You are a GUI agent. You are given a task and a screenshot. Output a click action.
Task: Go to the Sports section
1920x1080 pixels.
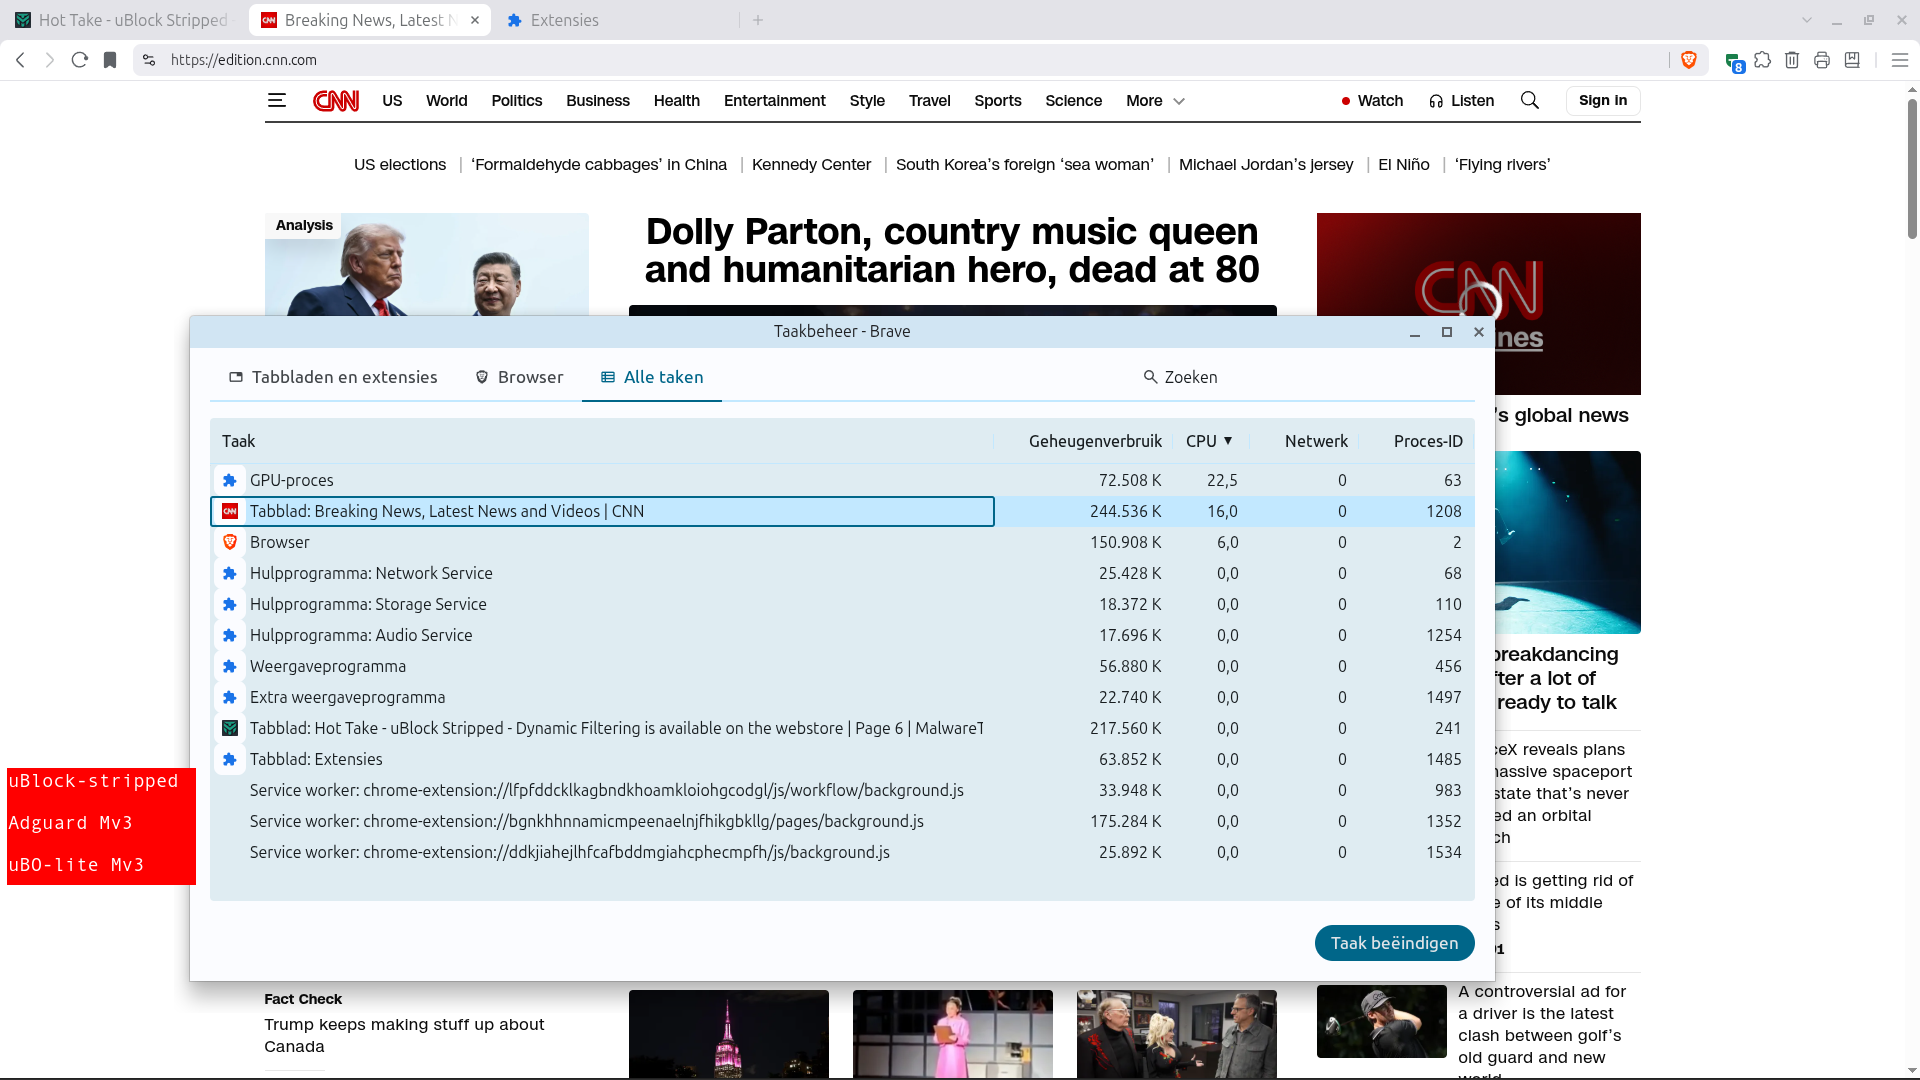(998, 101)
